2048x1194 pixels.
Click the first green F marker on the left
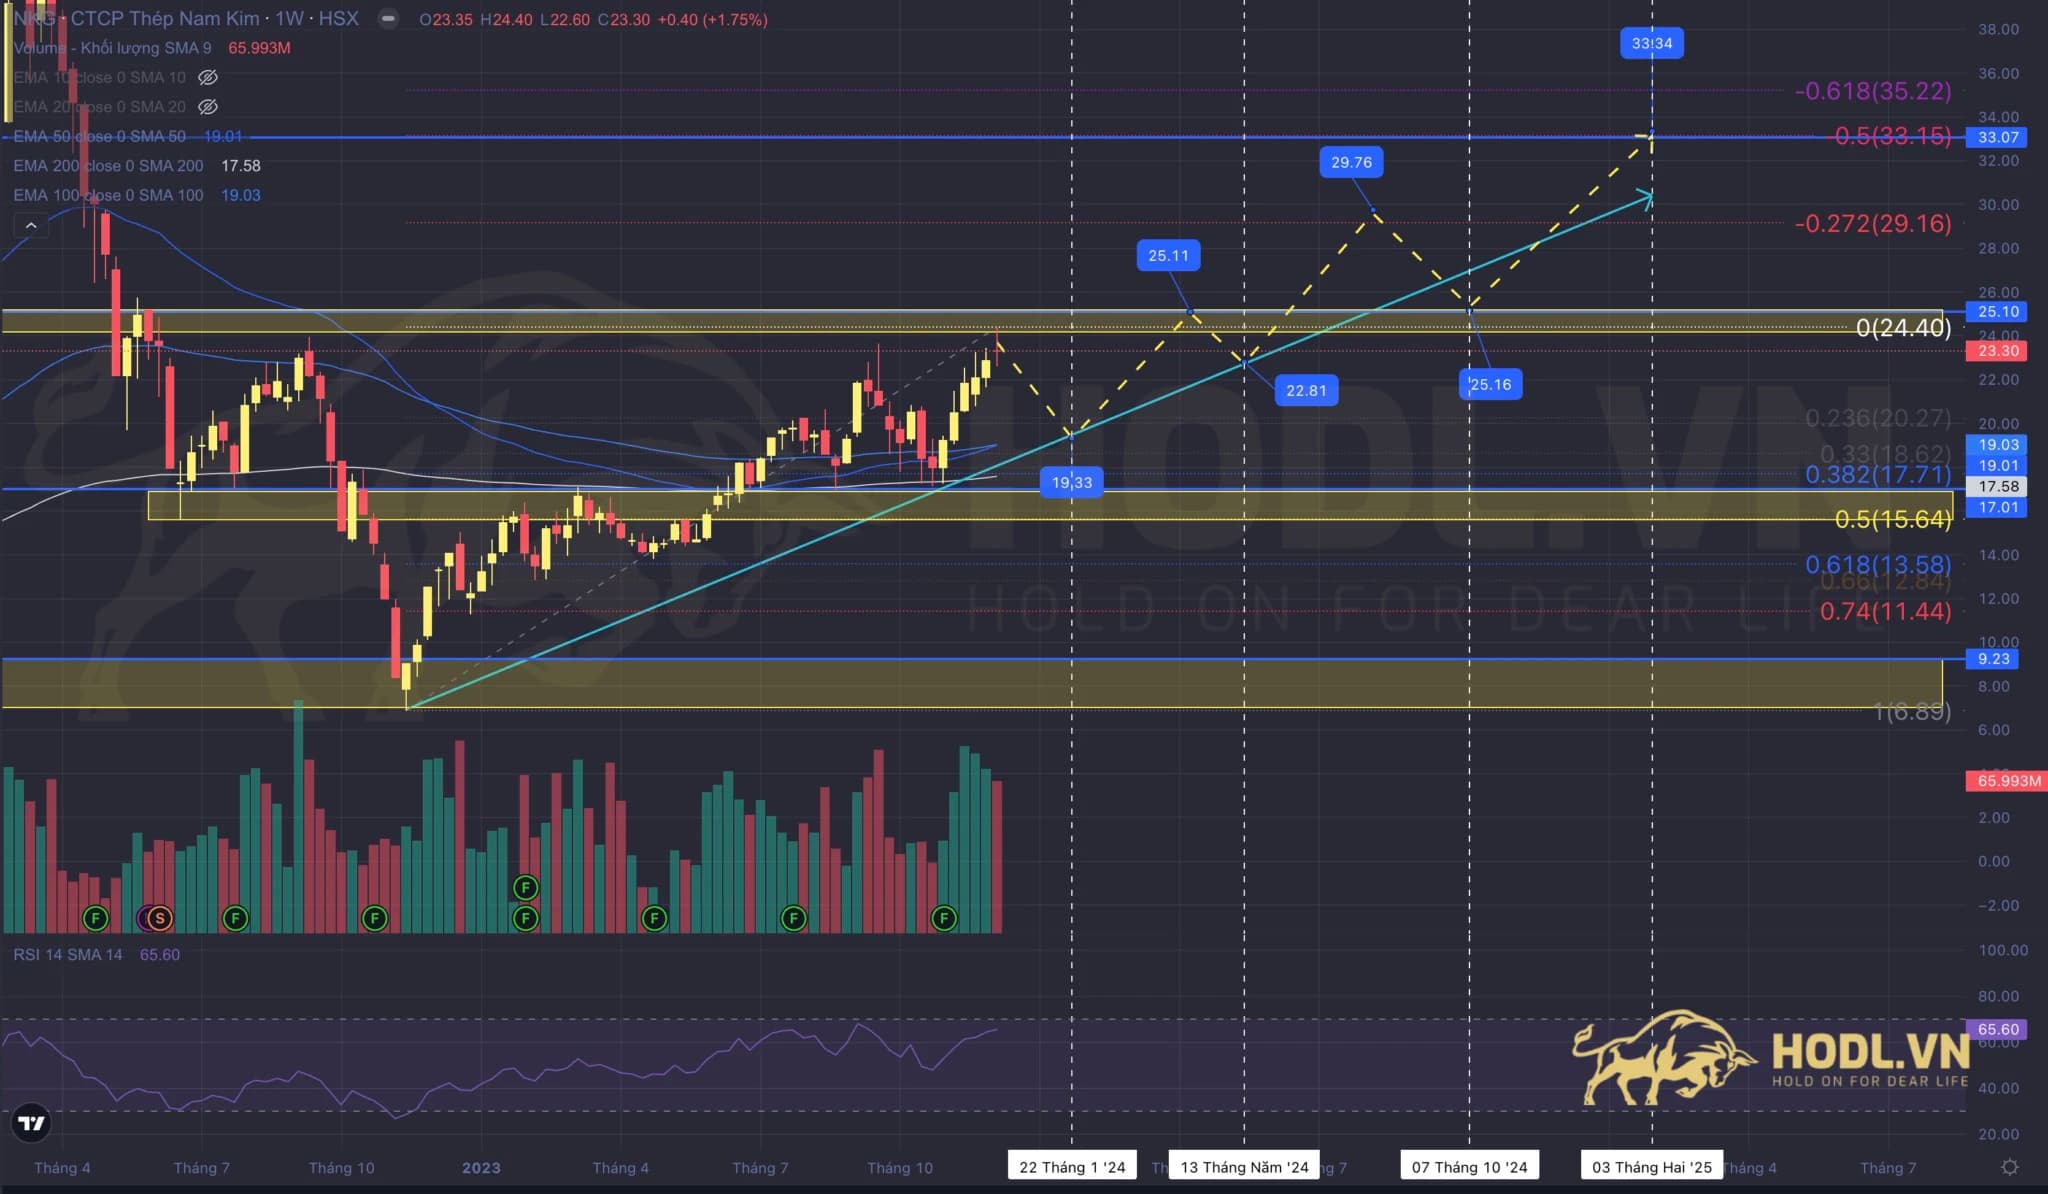(x=95, y=918)
